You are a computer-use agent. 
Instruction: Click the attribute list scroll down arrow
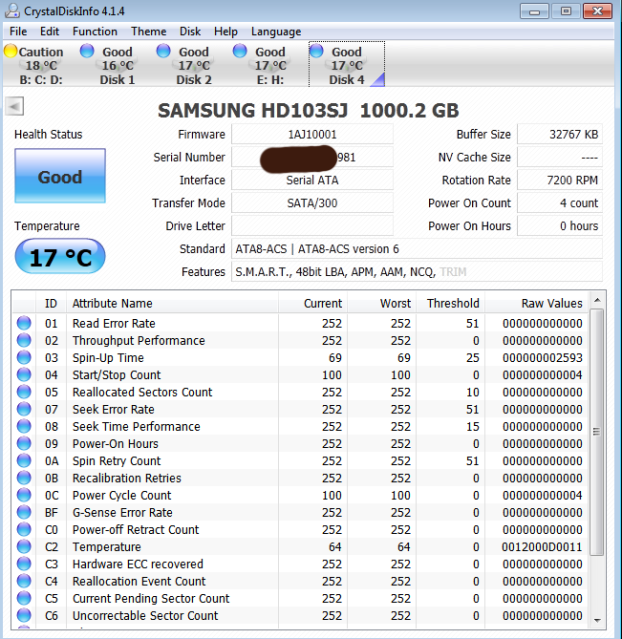[597, 620]
